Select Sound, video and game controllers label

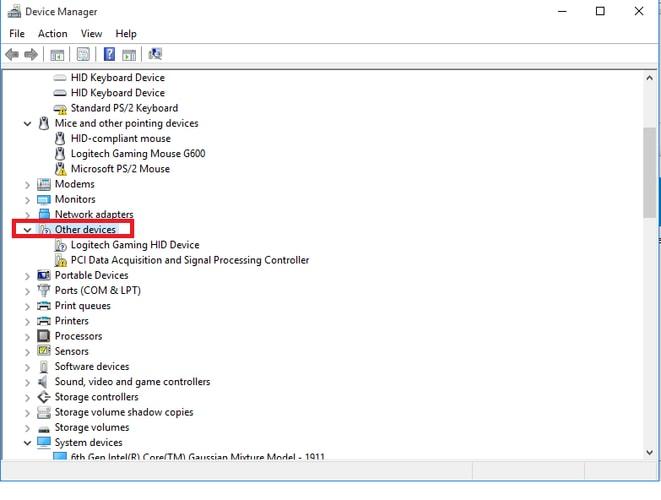(132, 382)
